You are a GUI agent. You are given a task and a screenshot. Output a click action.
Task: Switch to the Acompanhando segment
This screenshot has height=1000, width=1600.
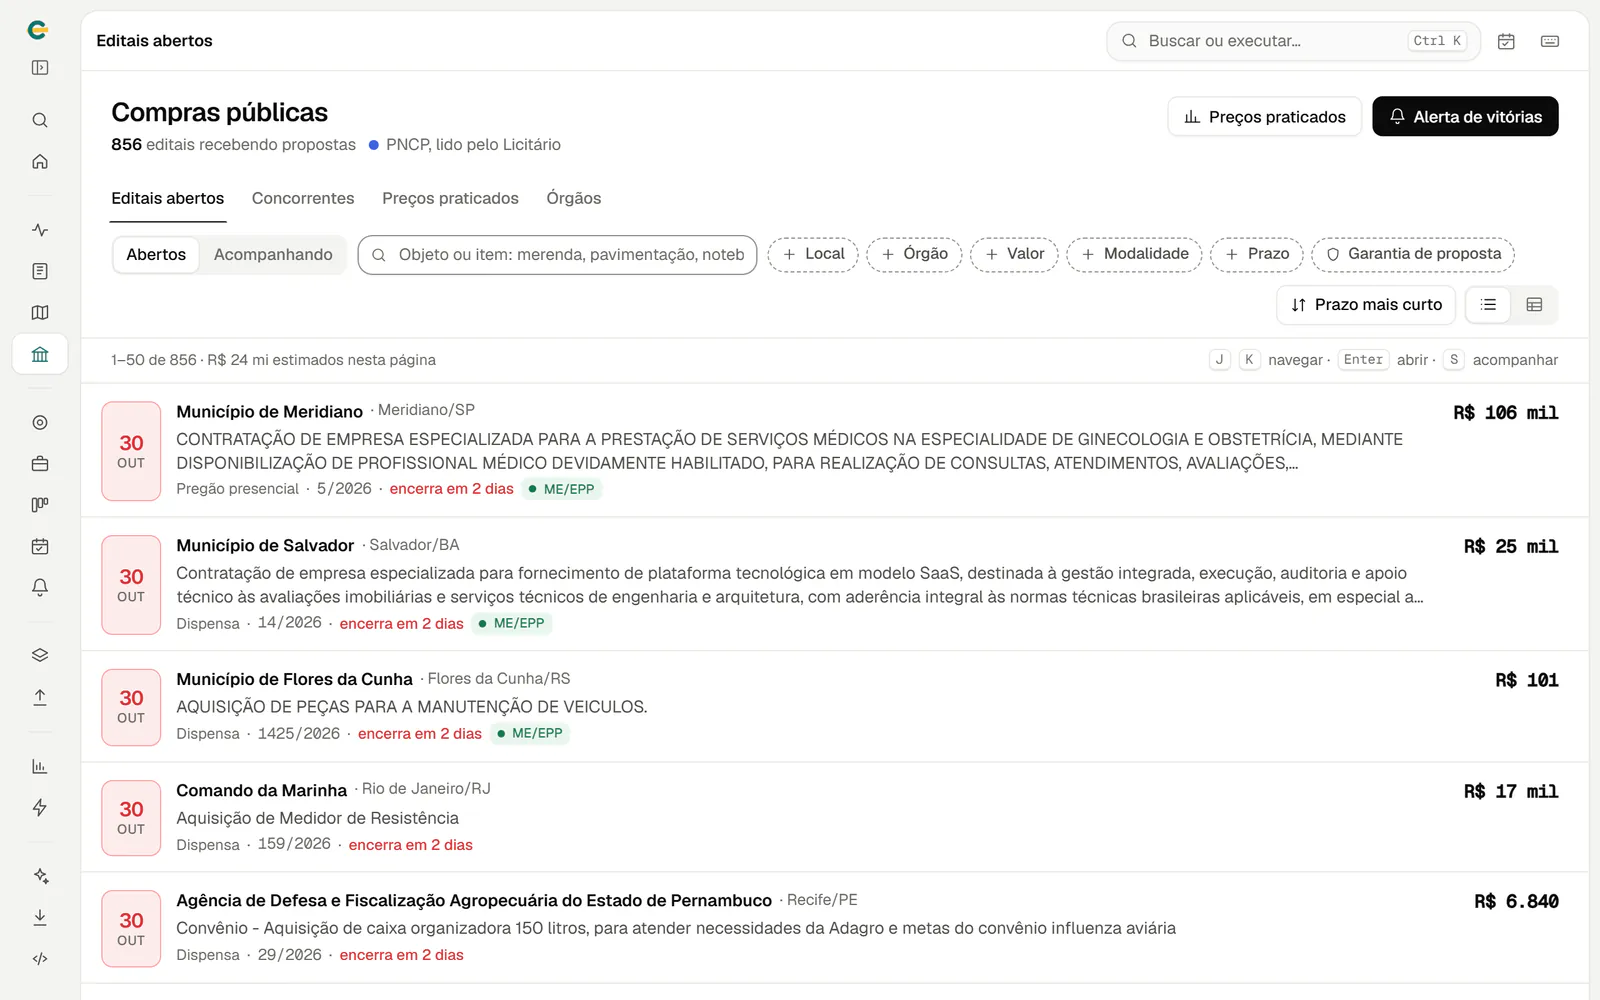coord(273,255)
